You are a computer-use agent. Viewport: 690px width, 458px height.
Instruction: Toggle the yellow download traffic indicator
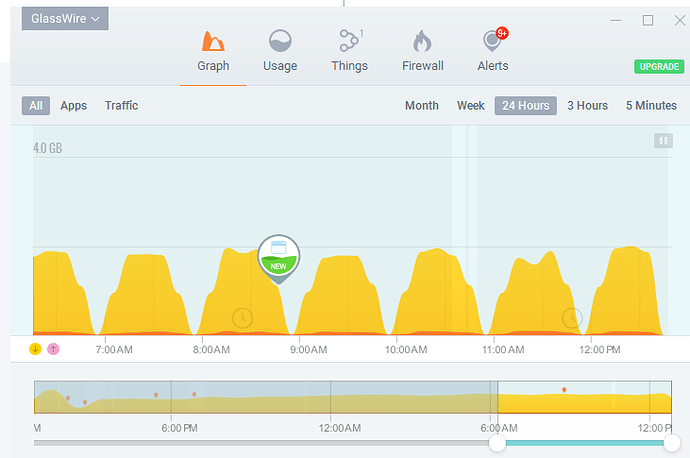pyautogui.click(x=35, y=349)
